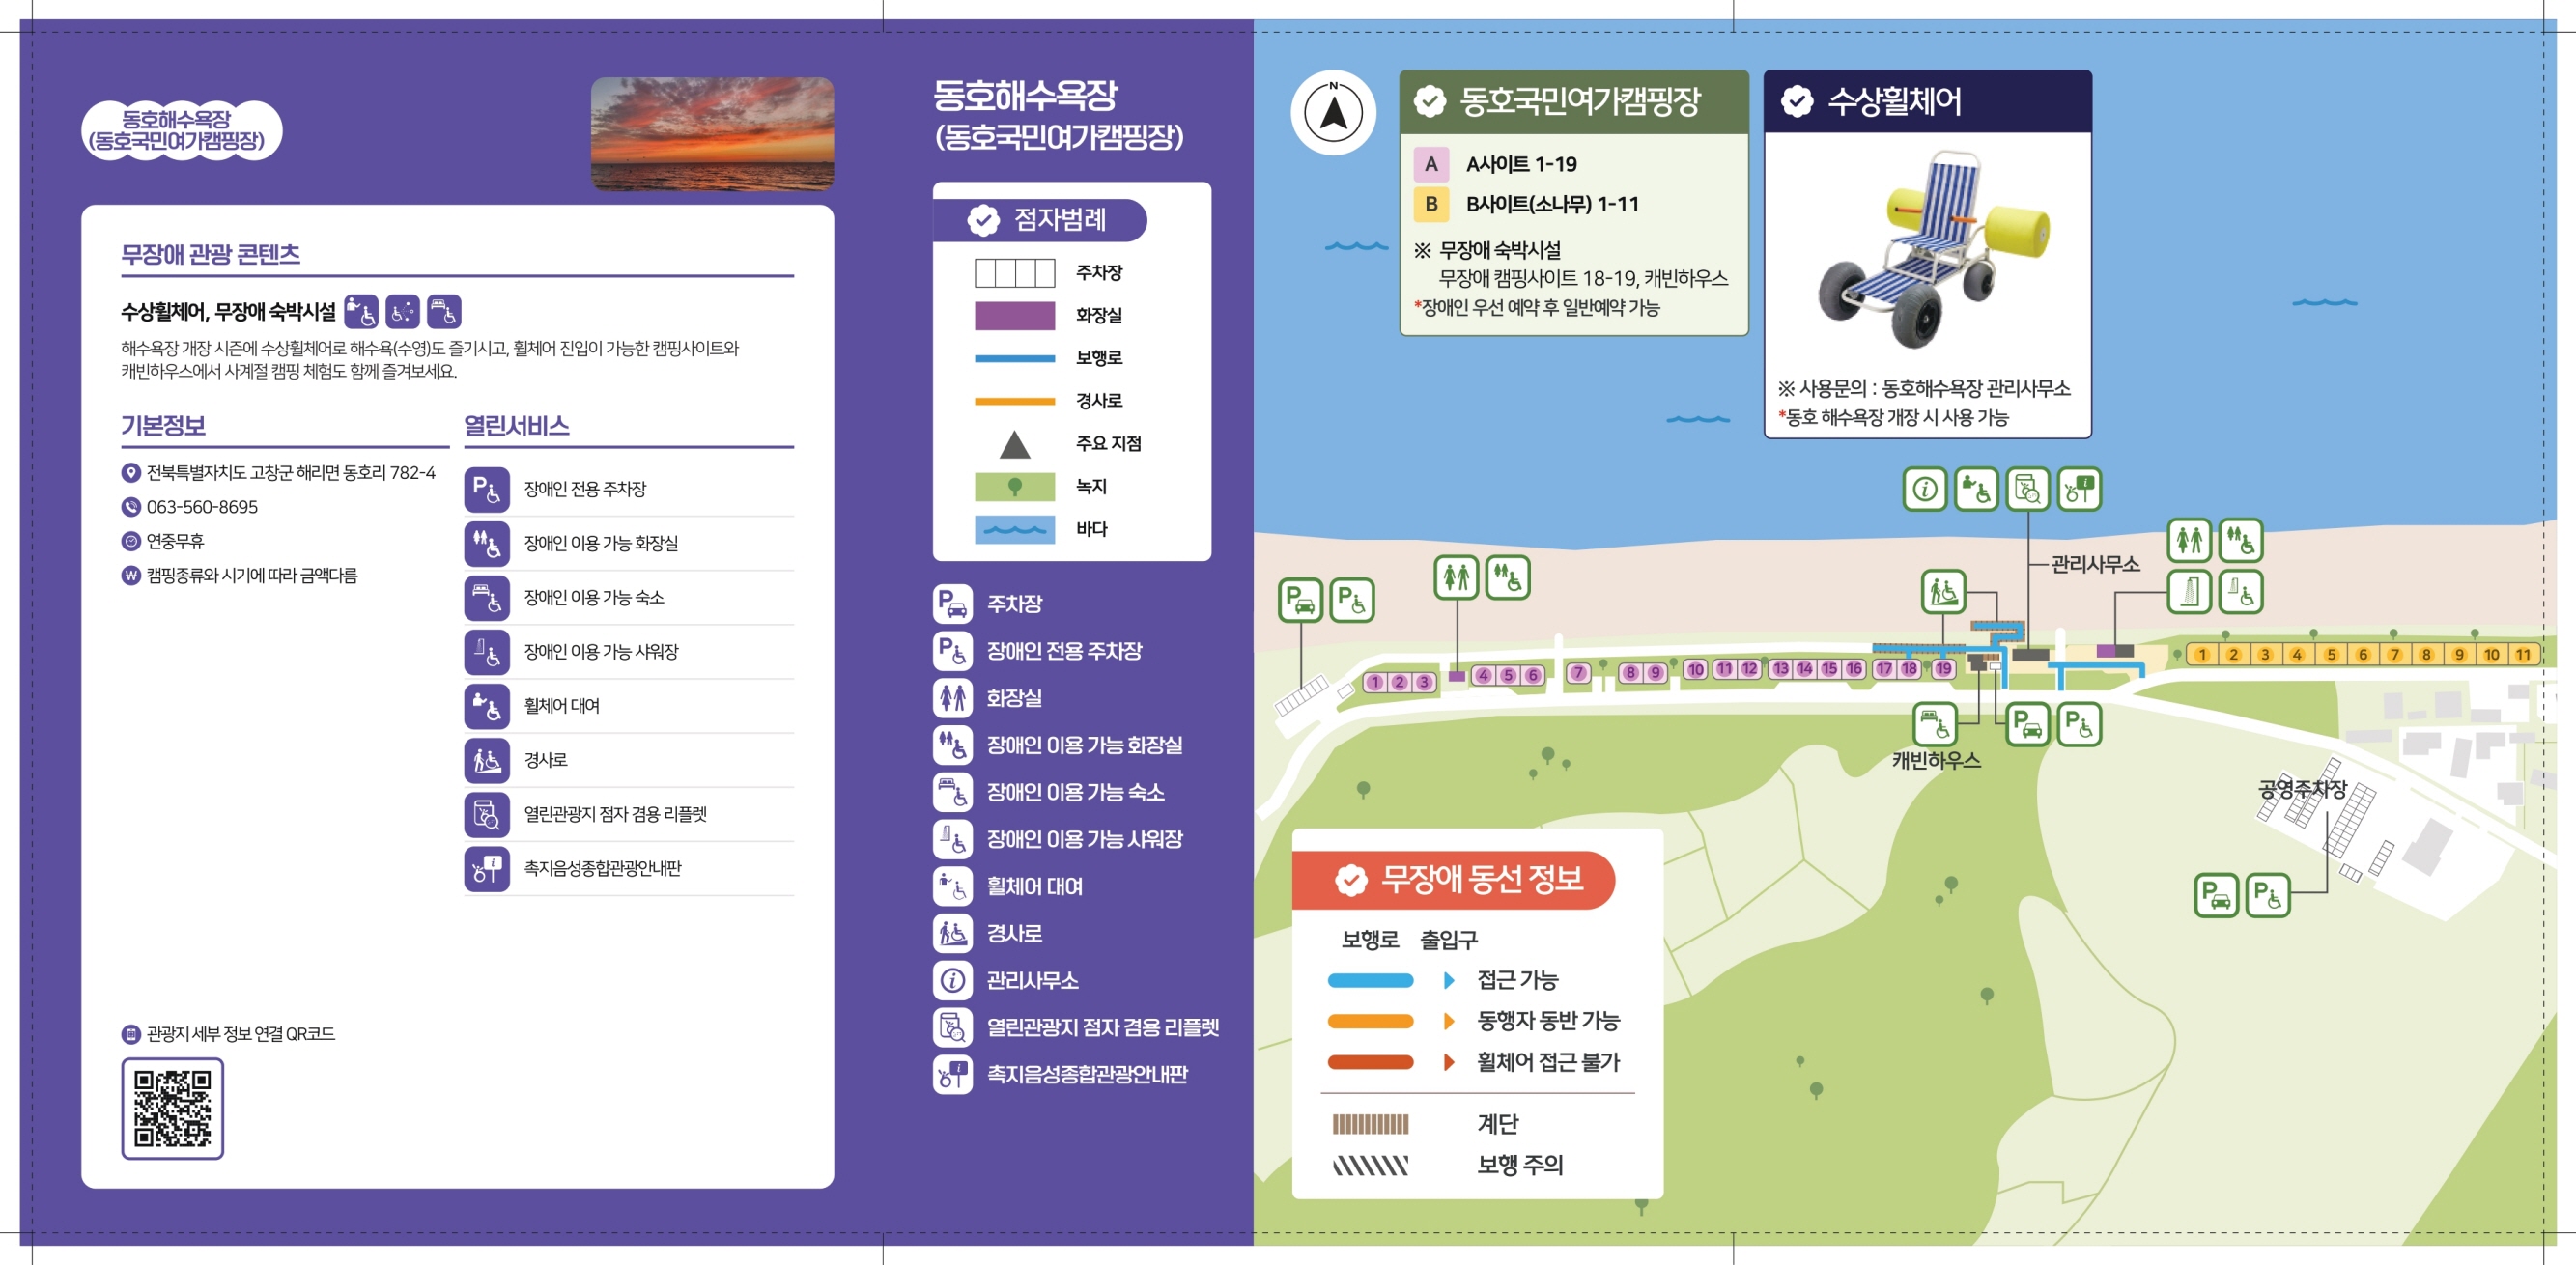Click the 관리사무소 label on the map
2576x1265 pixels.
[2095, 564]
